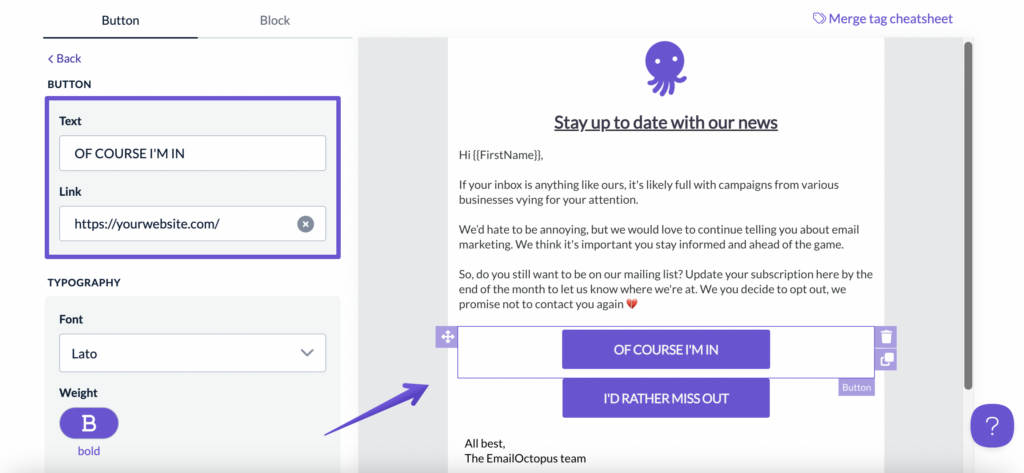Click the button Text input field
The width and height of the screenshot is (1024, 473).
point(192,153)
